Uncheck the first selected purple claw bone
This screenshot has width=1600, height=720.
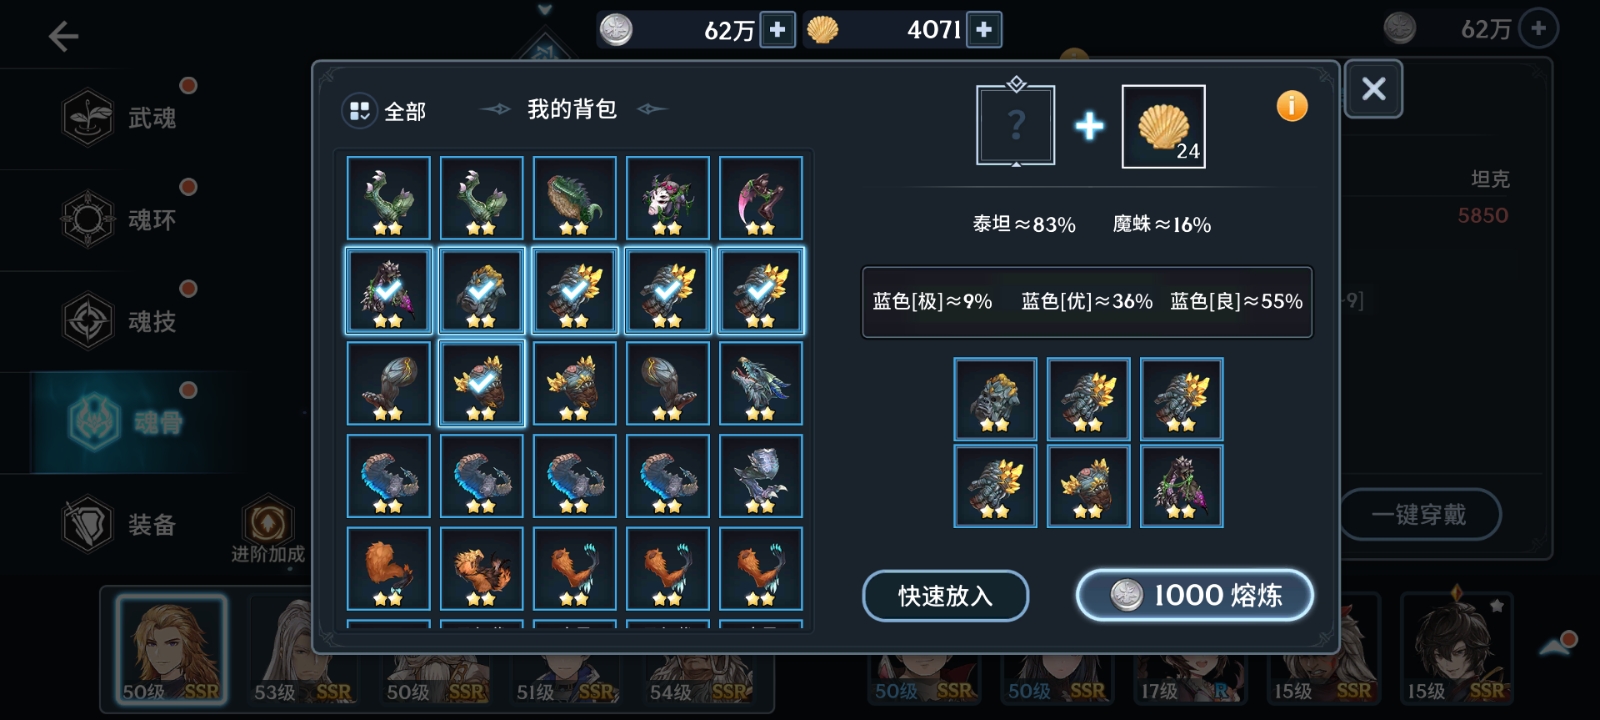pos(389,290)
